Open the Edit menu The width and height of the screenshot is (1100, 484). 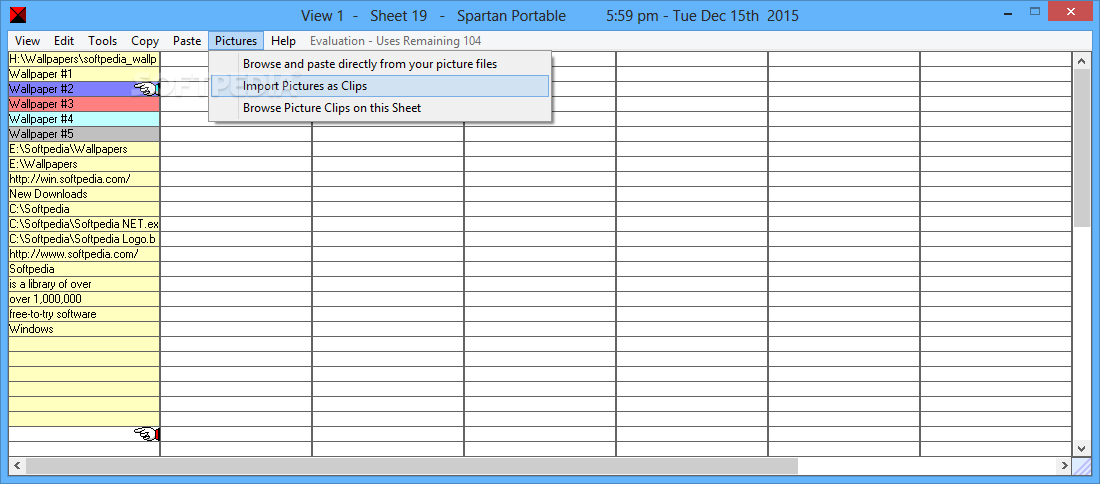pyautogui.click(x=64, y=41)
